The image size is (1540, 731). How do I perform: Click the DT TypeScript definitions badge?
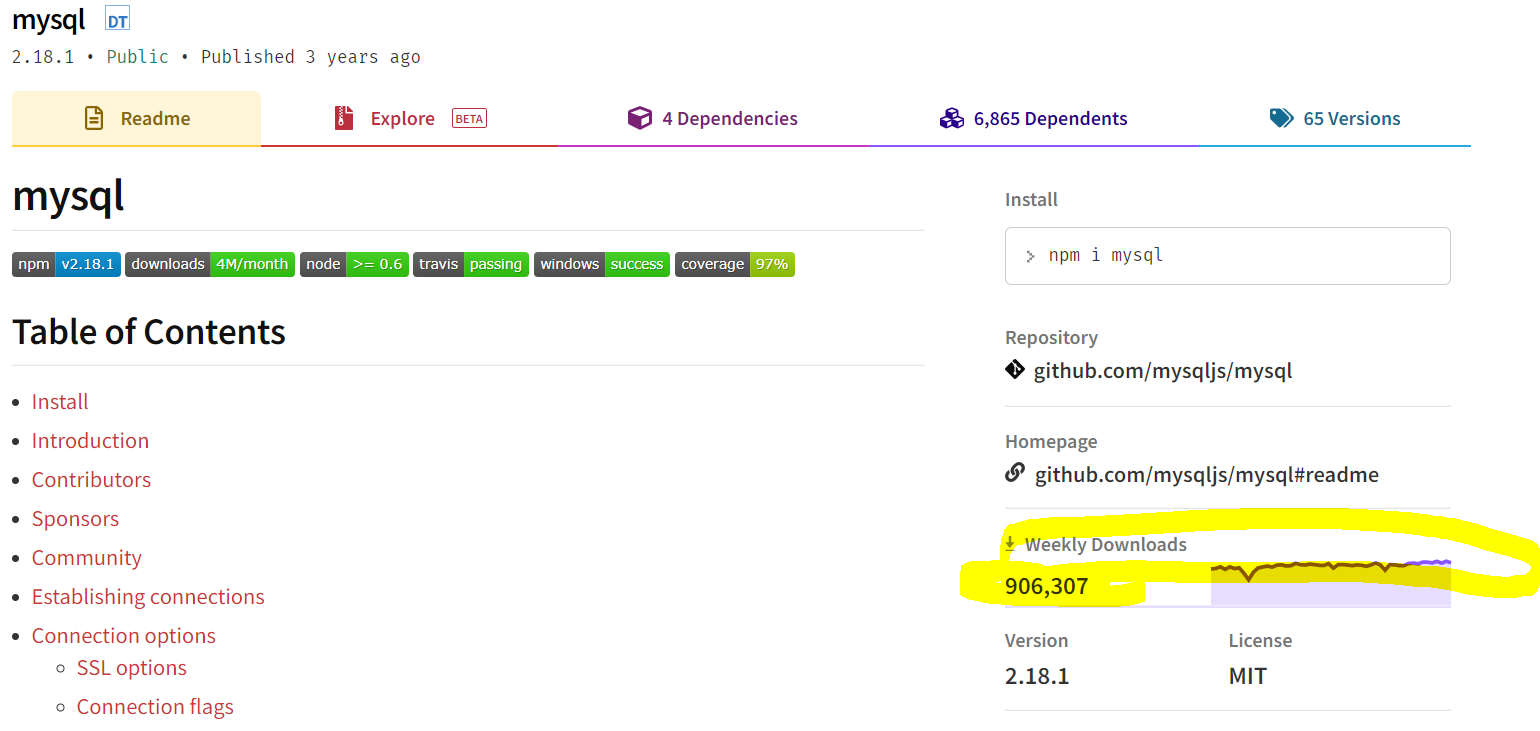[117, 19]
